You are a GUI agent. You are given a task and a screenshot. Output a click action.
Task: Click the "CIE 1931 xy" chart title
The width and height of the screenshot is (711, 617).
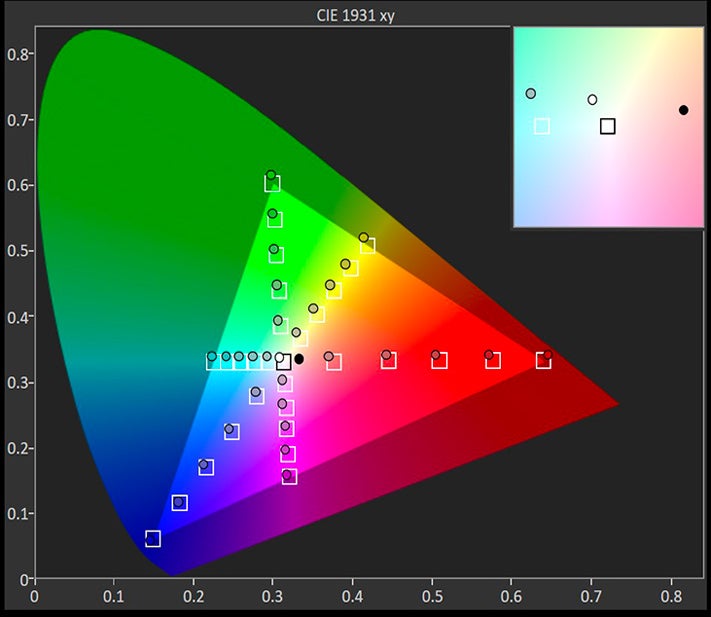355,15
